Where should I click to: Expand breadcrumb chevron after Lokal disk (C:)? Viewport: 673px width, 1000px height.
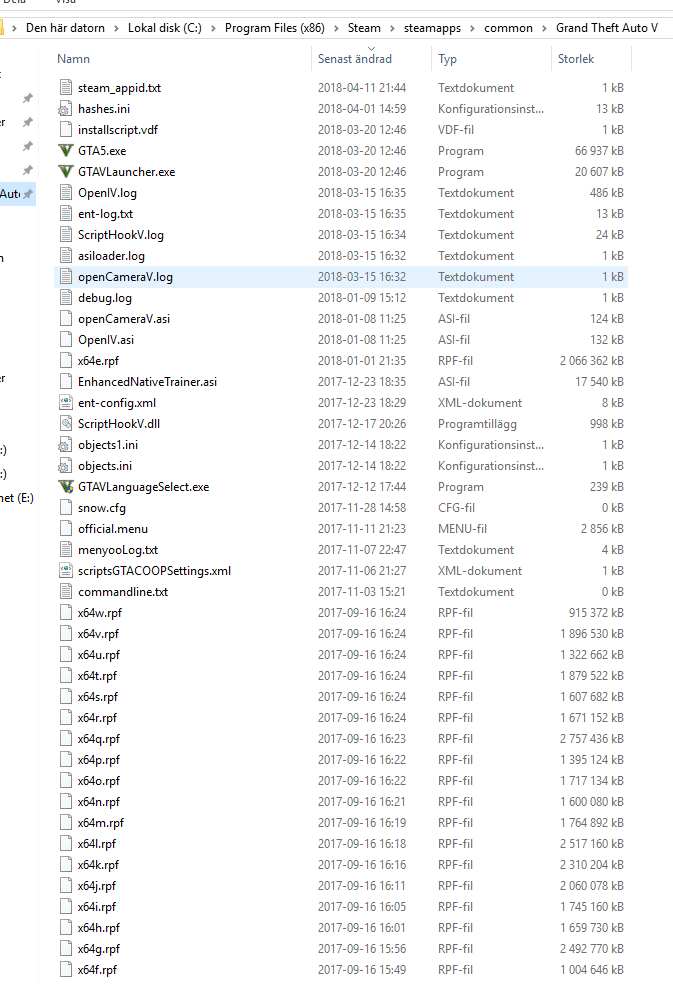coord(213,28)
